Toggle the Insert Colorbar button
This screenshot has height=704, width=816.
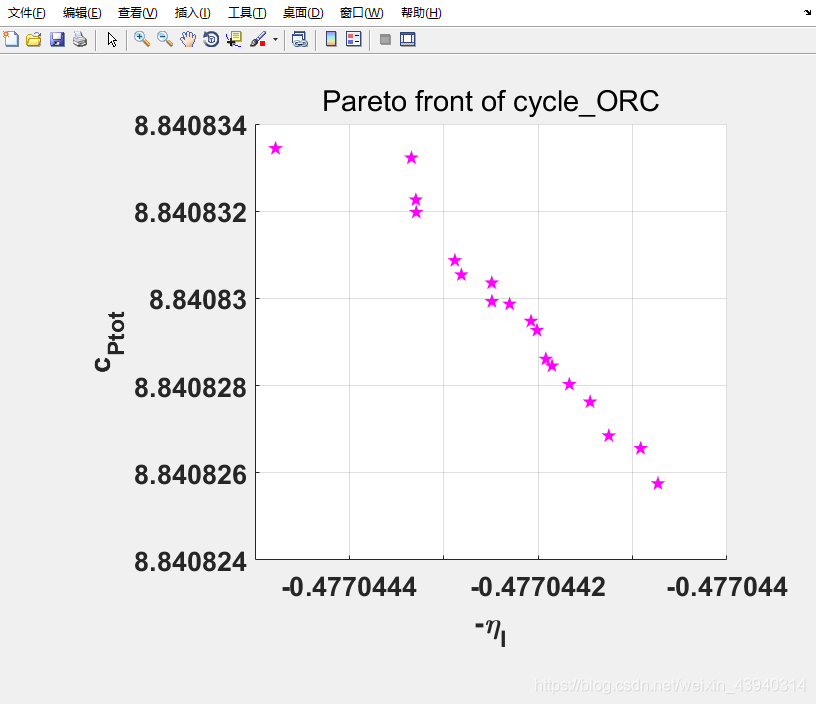coord(331,40)
